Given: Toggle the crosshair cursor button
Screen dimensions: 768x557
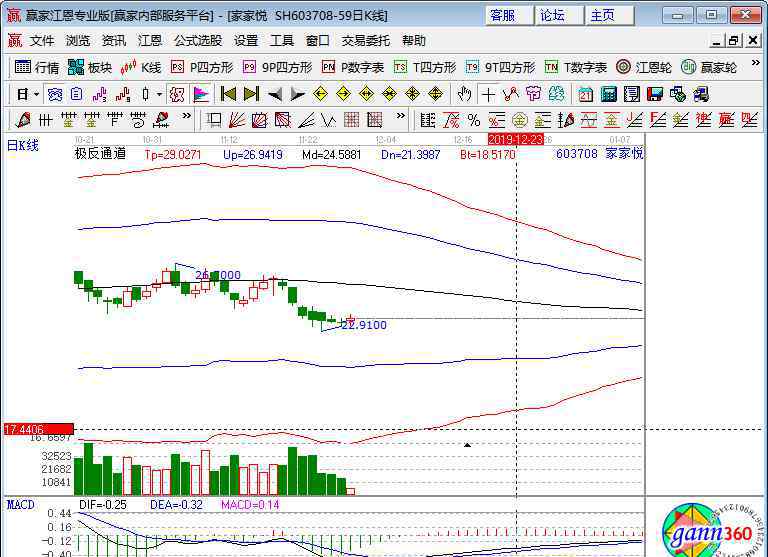Looking at the screenshot, I should point(488,94).
